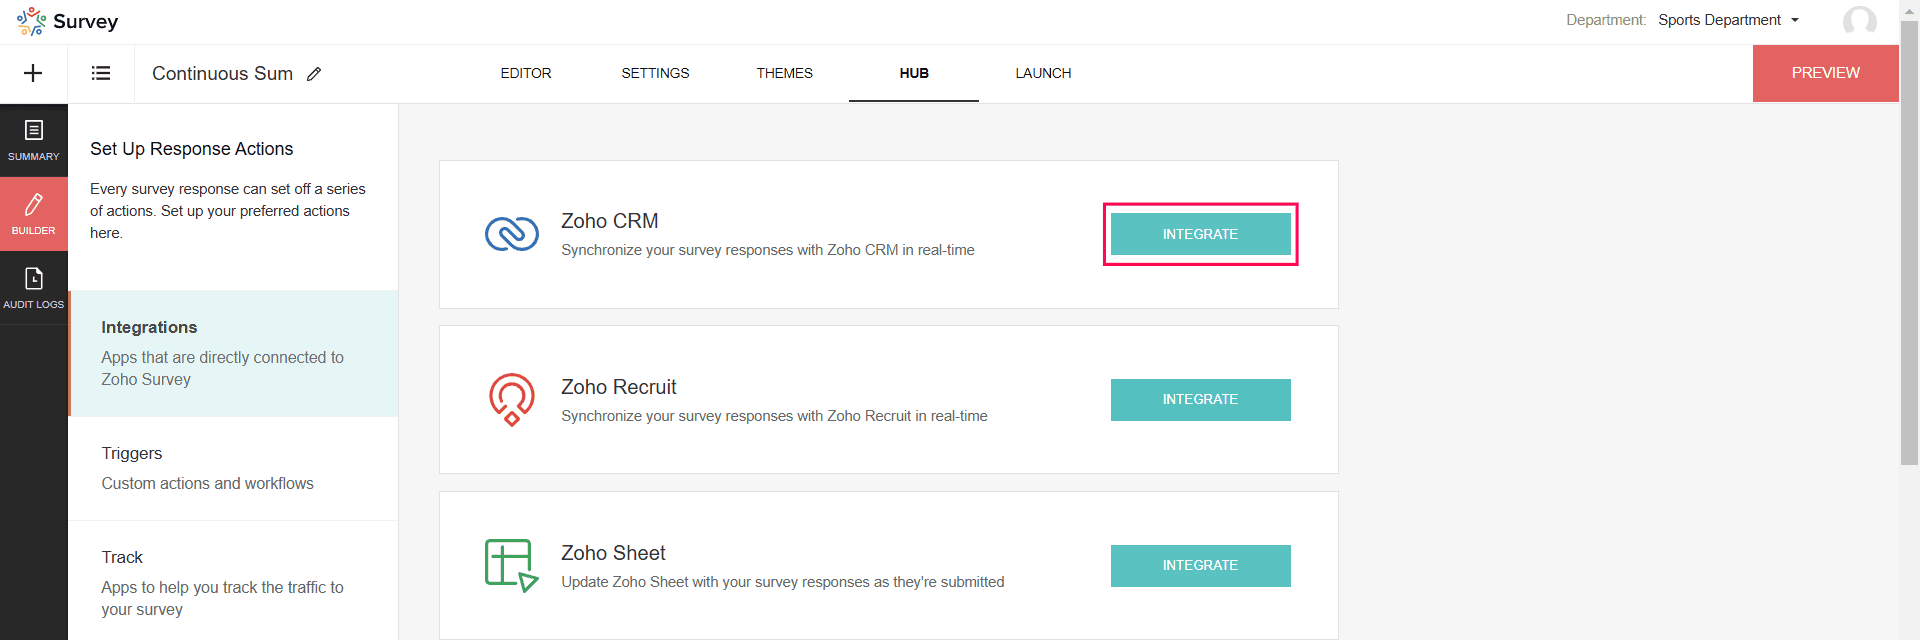Select the Hub tab
This screenshot has height=640, width=1920.
tap(914, 73)
